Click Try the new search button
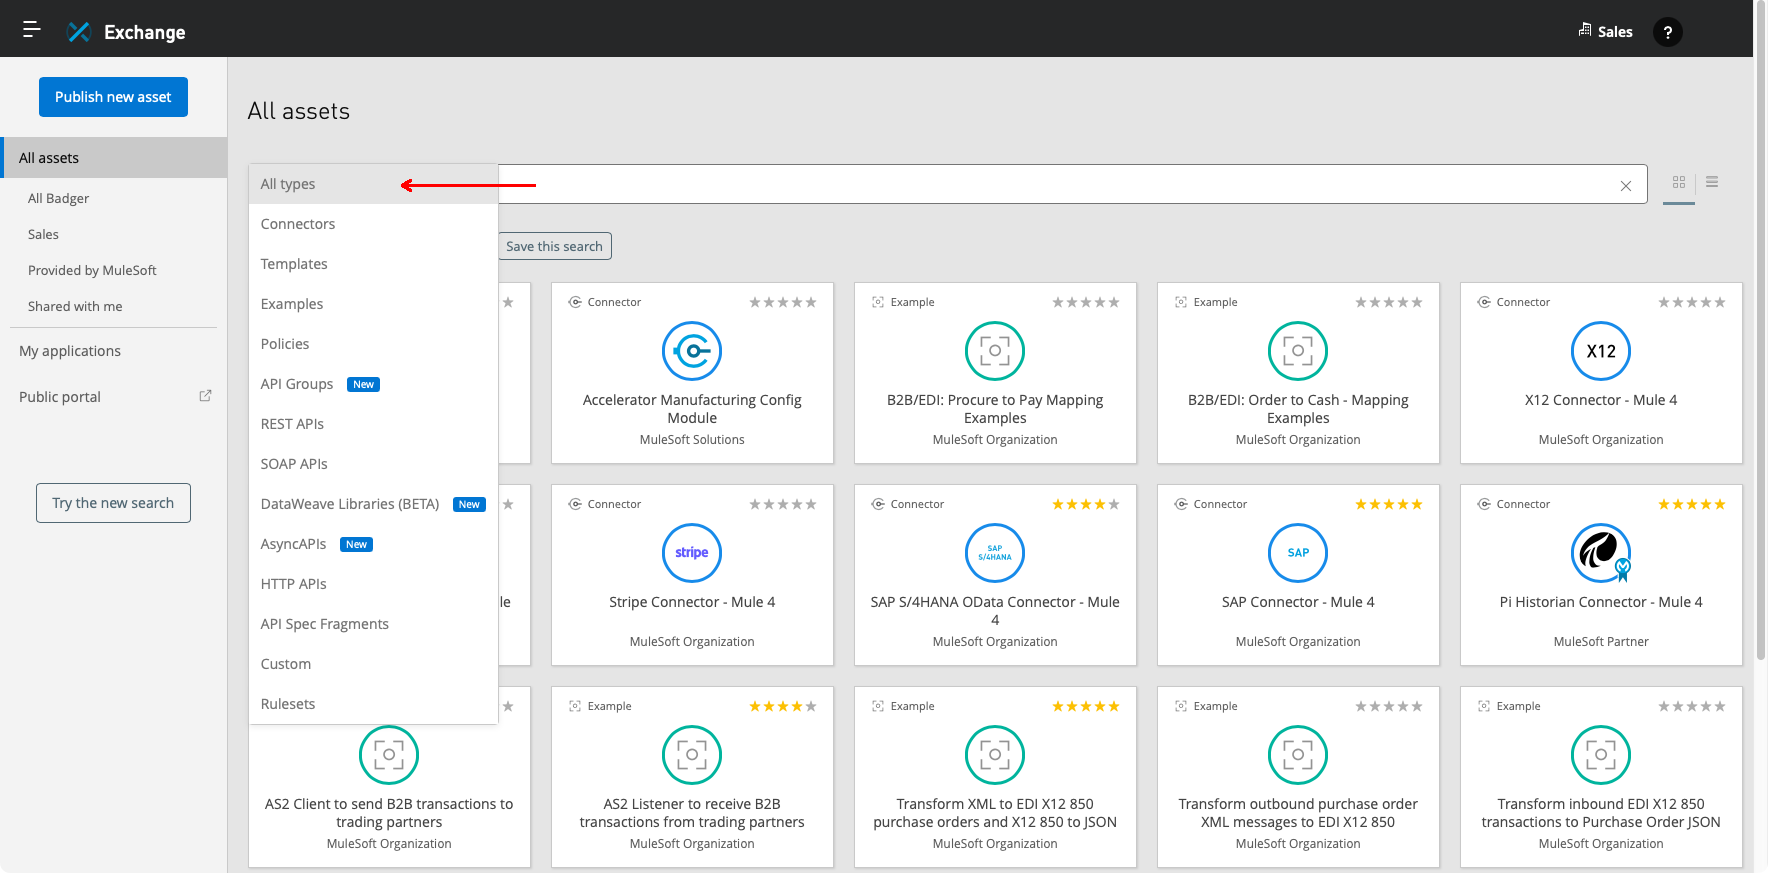The width and height of the screenshot is (1768, 873). [113, 503]
